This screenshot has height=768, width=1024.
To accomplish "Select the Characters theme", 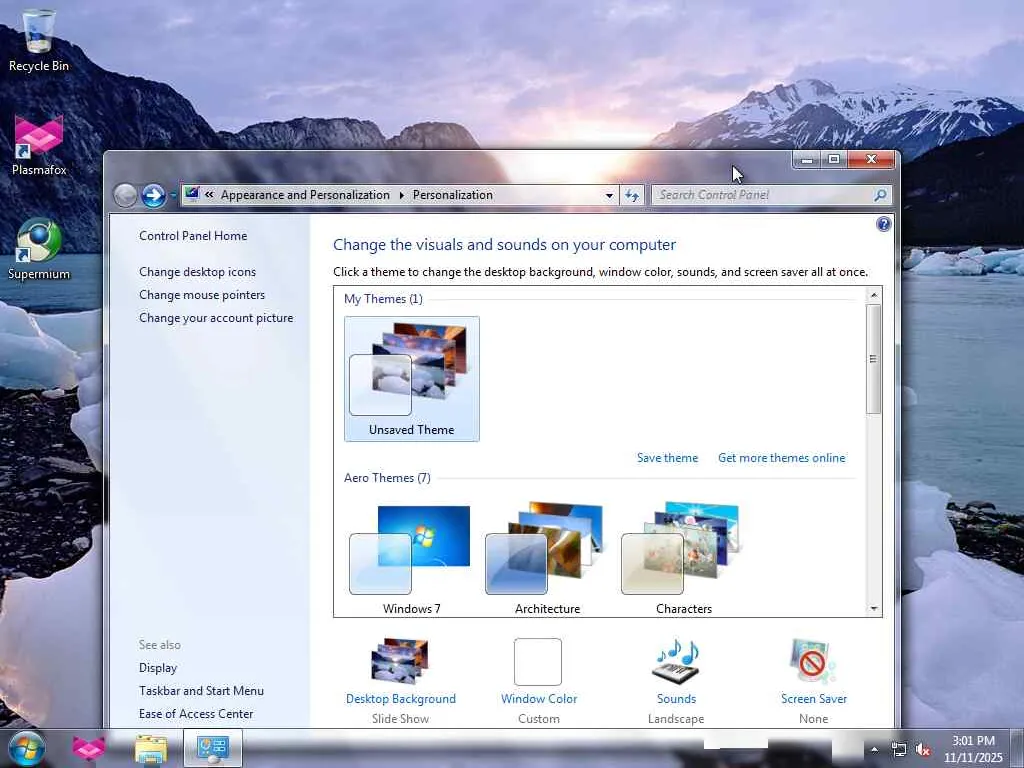I will [x=683, y=557].
